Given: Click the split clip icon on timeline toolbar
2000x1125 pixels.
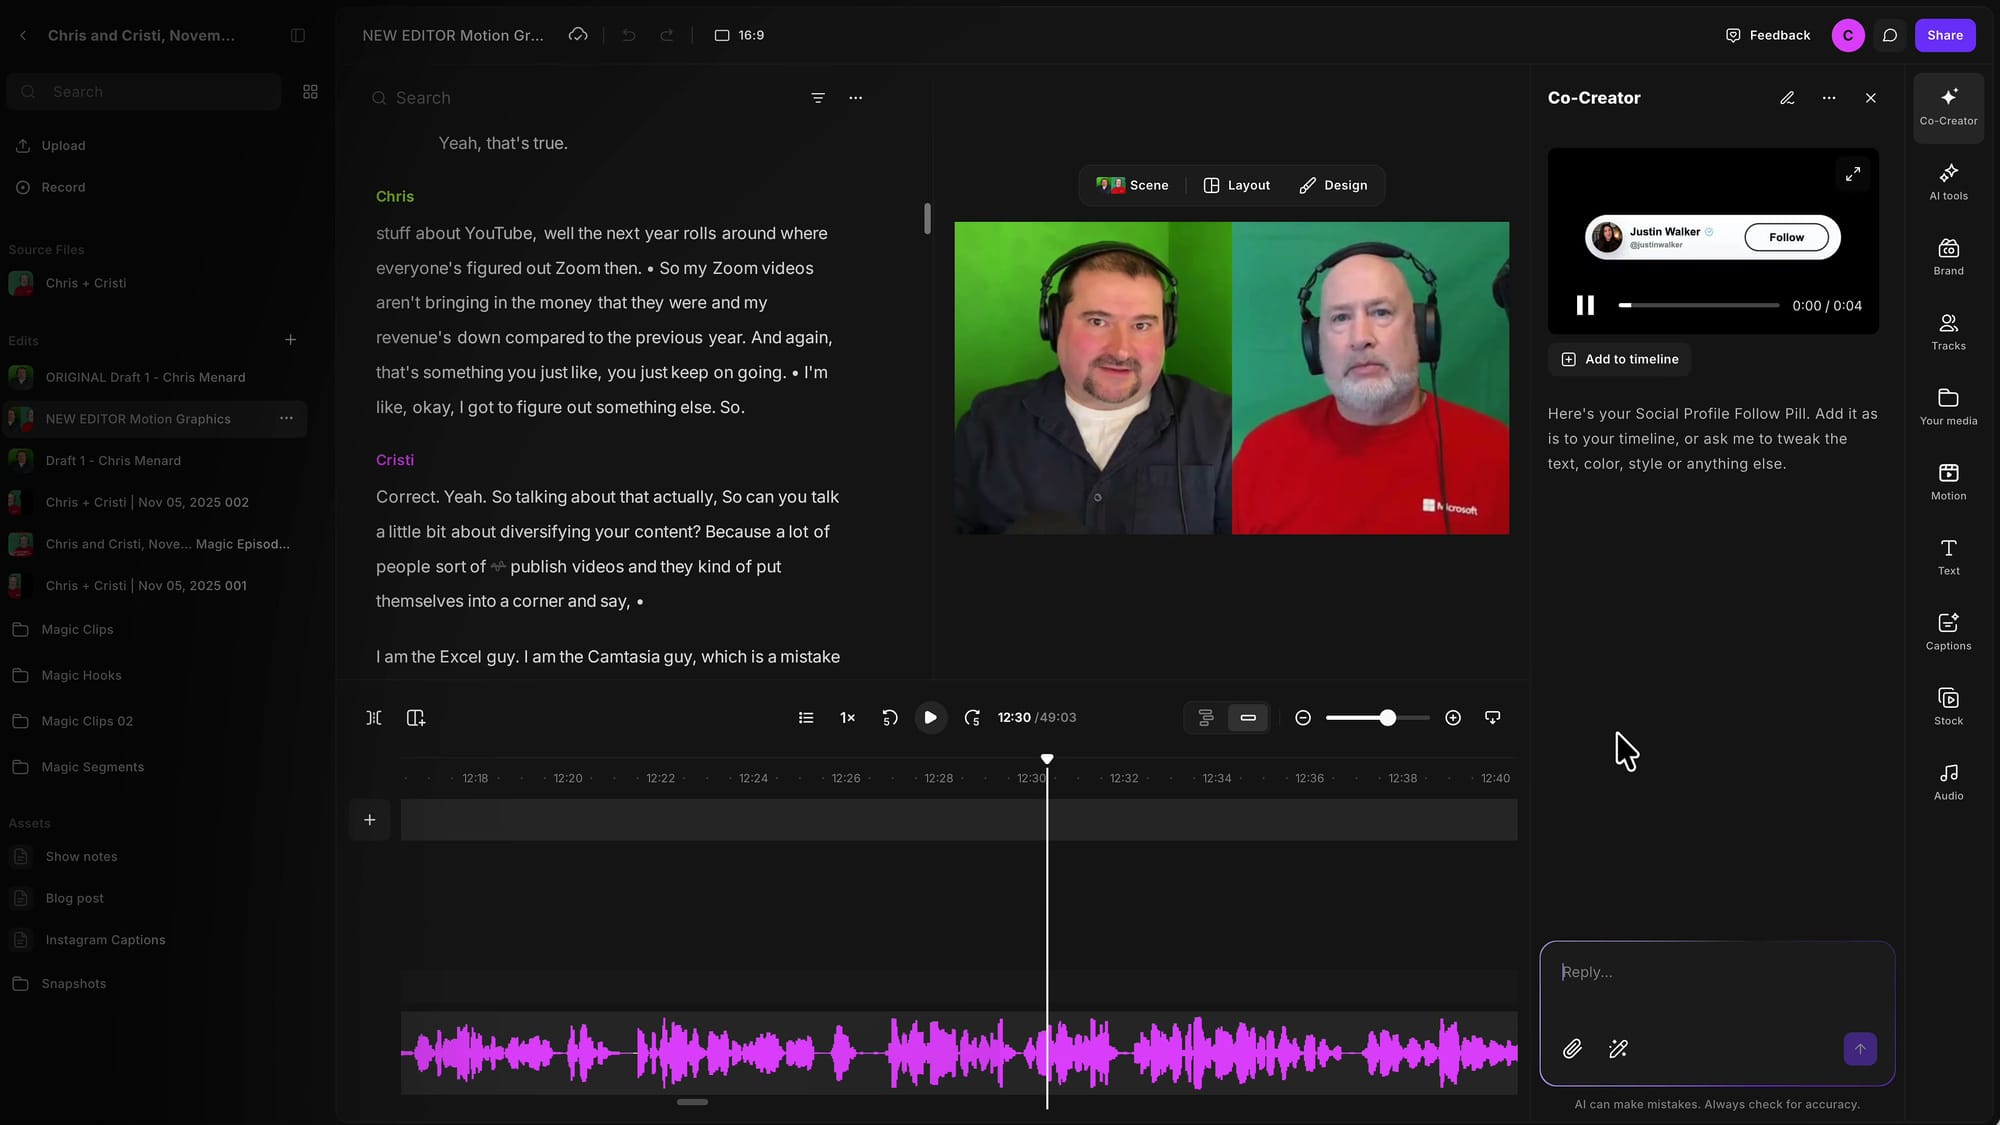Looking at the screenshot, I should tap(374, 718).
